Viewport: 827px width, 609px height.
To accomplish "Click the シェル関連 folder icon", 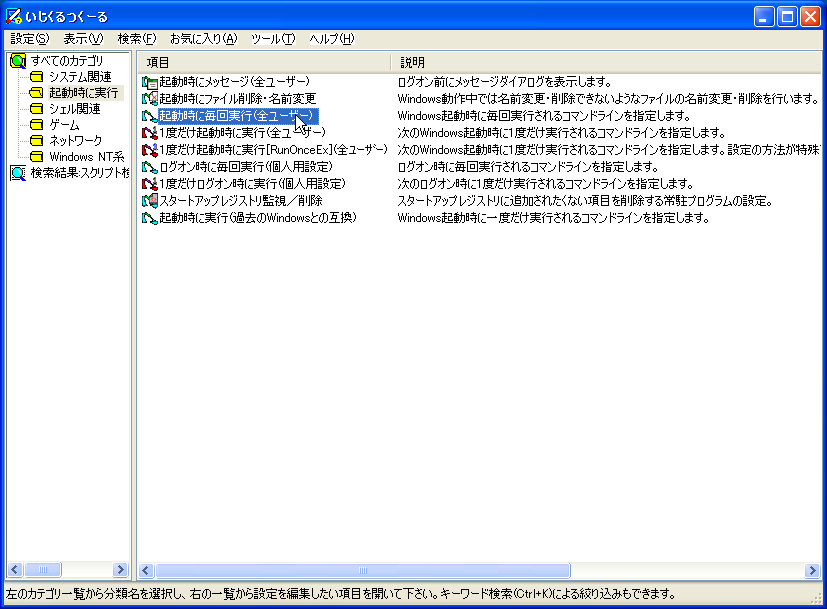I will click(36, 109).
